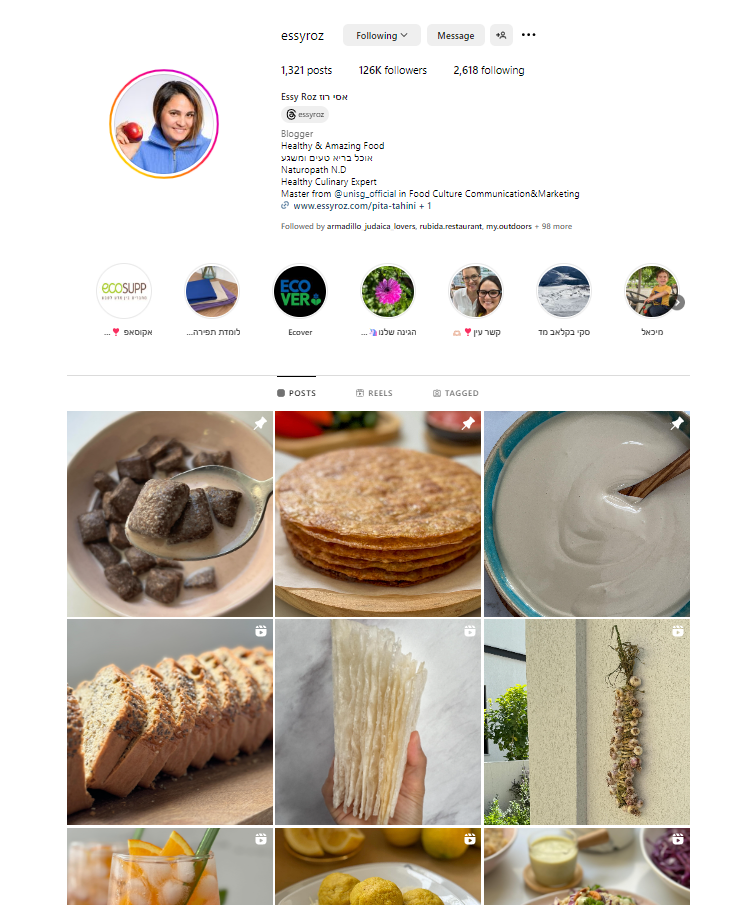
Task: Open the www.essyroz.com/pita-tahini link
Action: (354, 206)
